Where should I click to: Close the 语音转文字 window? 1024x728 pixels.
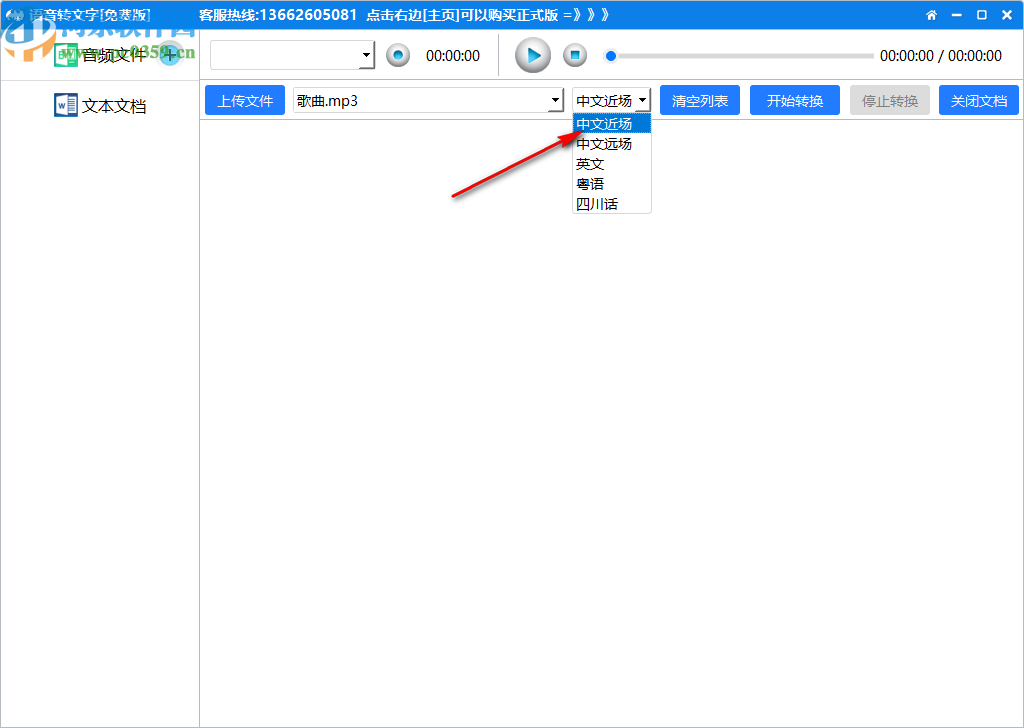[x=1007, y=15]
